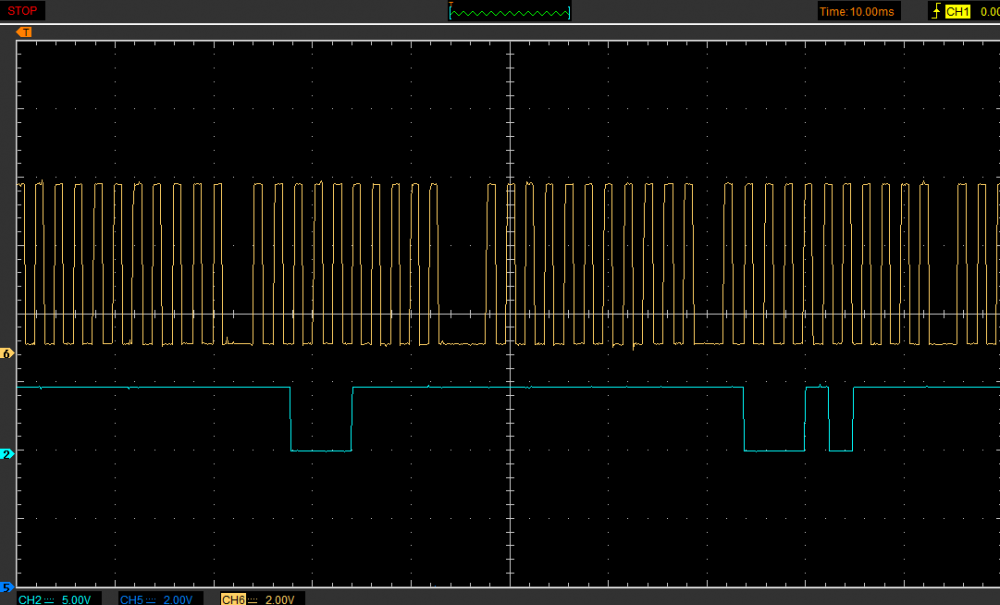Viewport: 1000px width, 605px height.
Task: Click the STOP acquisition status indicator
Action: coord(22,11)
